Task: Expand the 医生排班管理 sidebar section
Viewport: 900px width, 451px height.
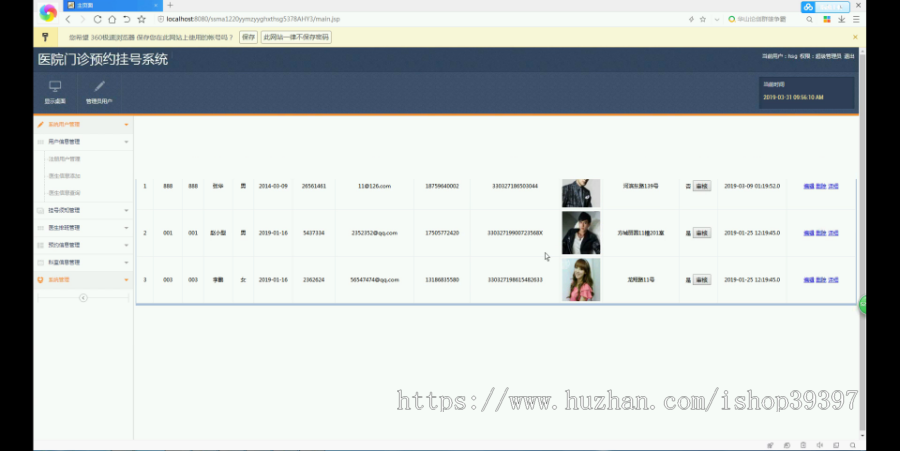Action: pos(83,228)
